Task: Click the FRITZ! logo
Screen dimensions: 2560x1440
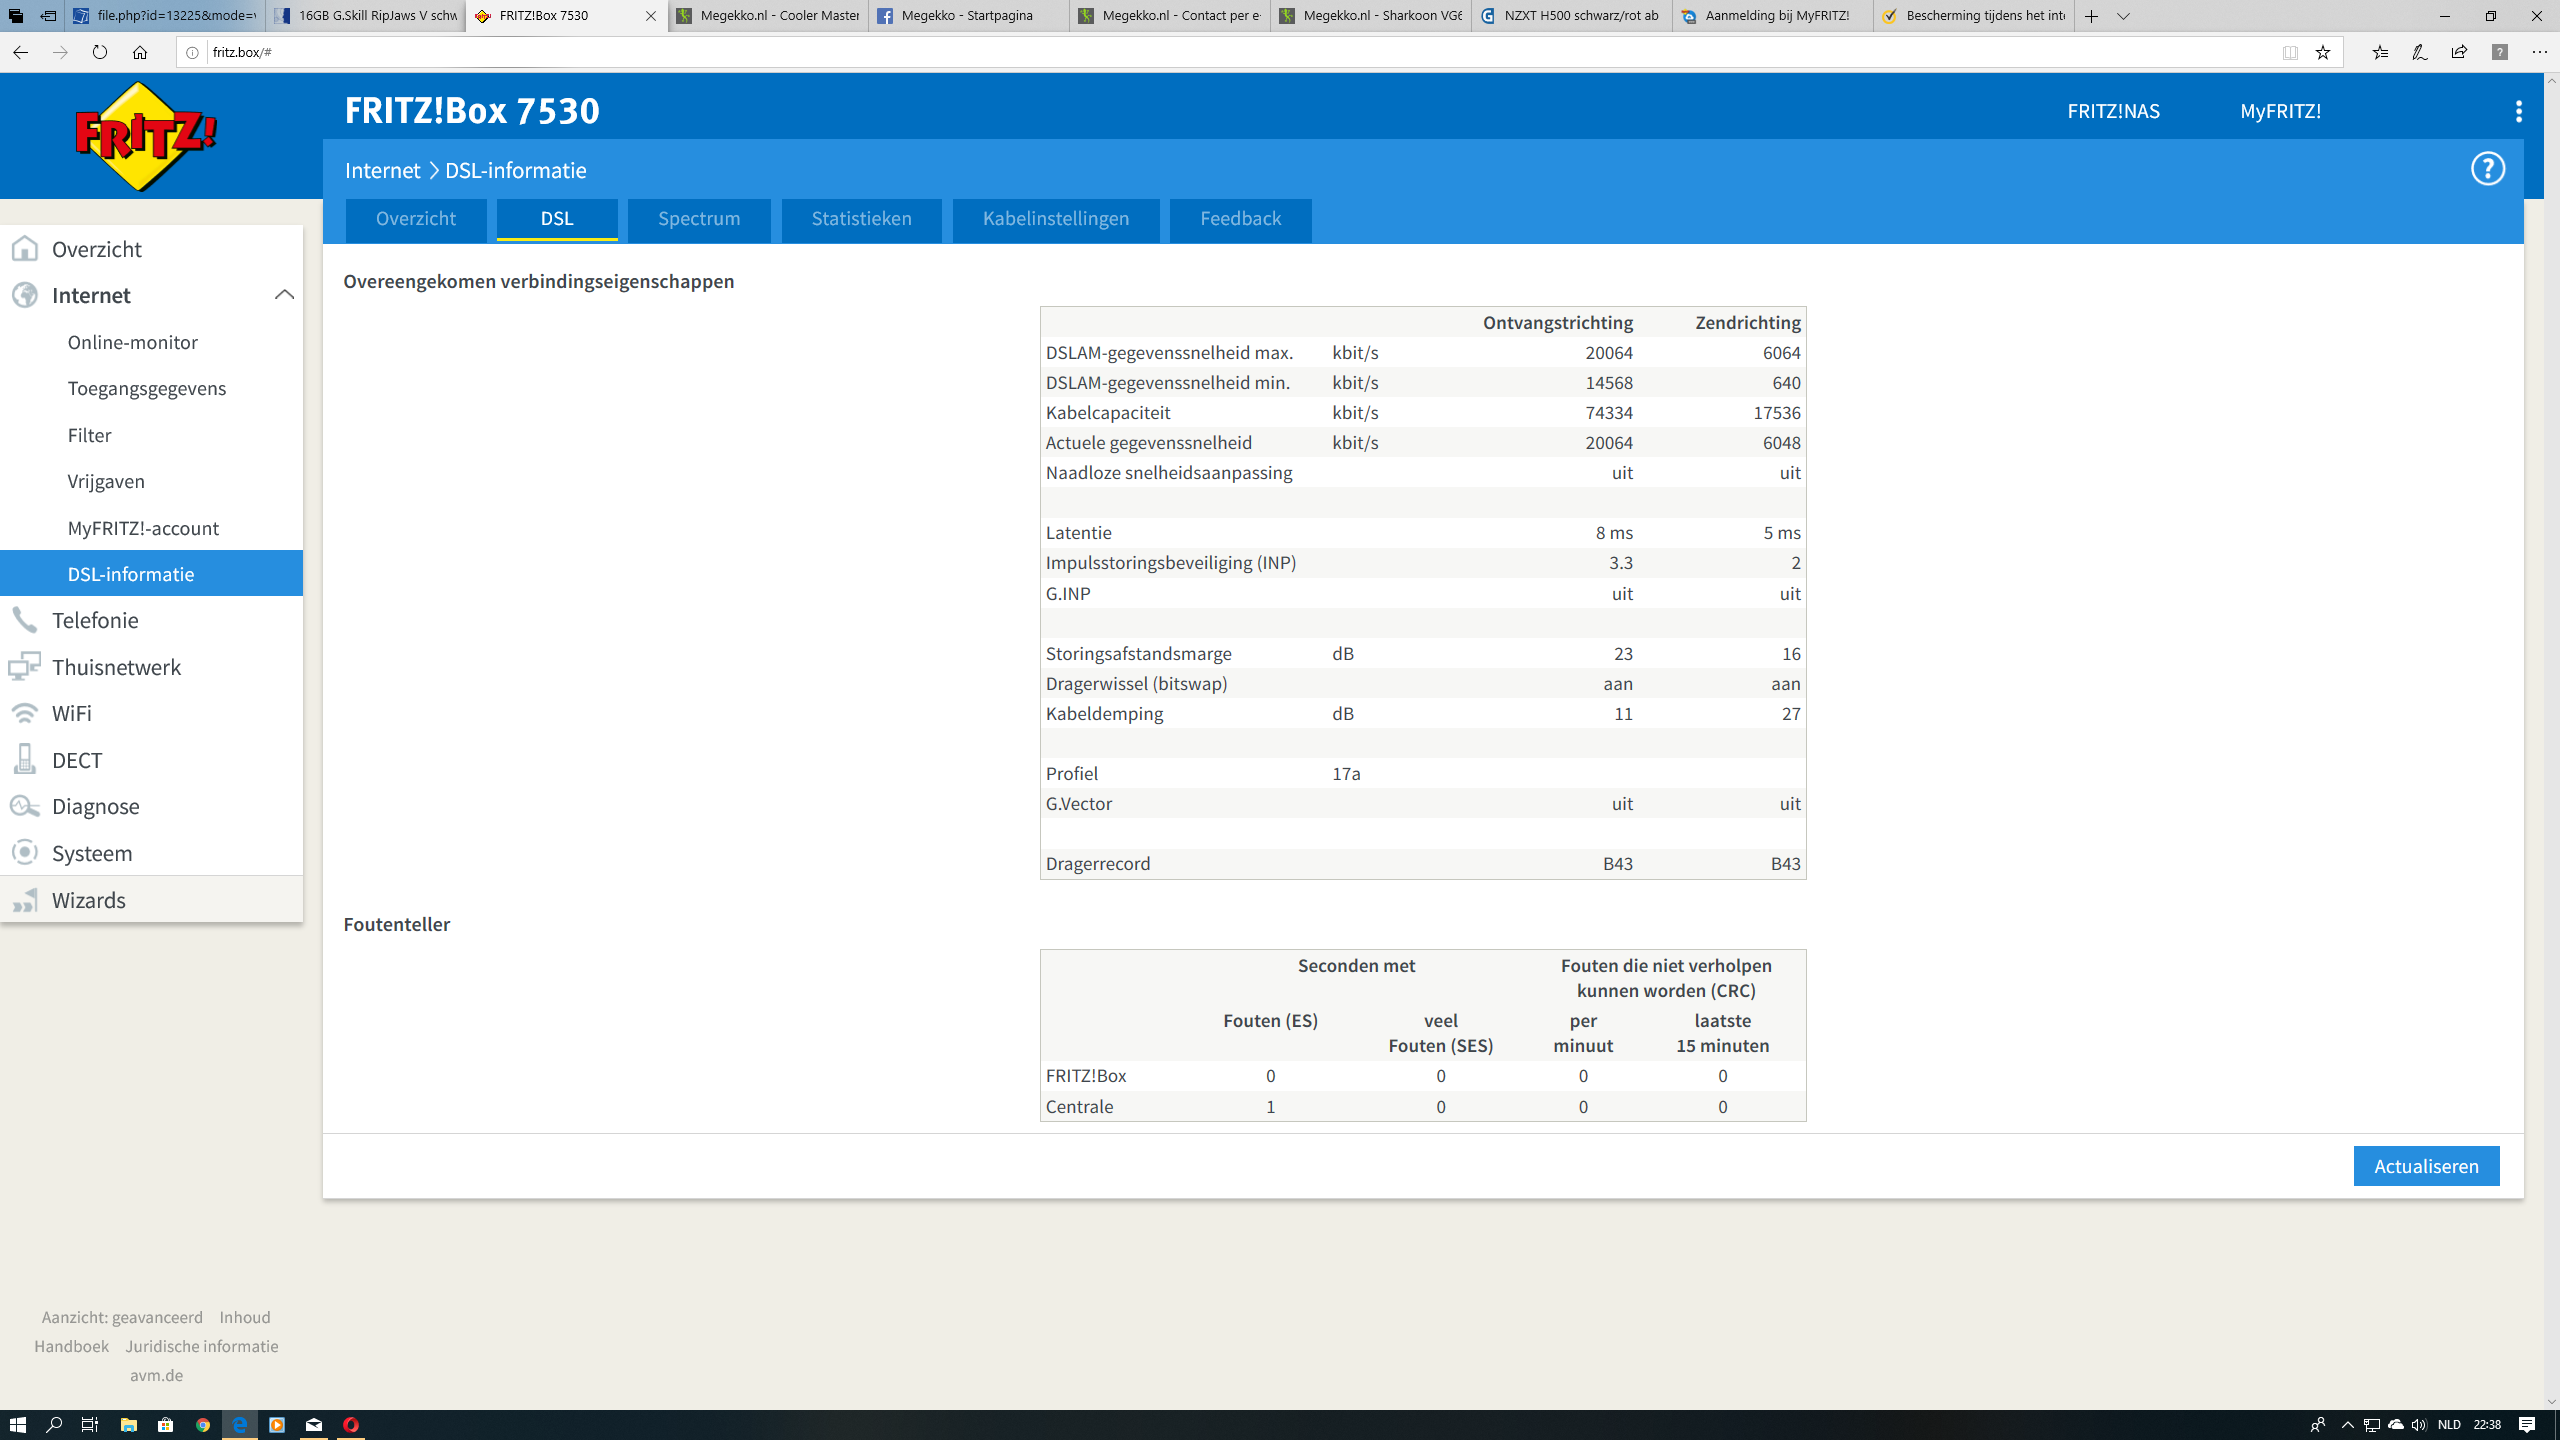Action: click(x=146, y=137)
